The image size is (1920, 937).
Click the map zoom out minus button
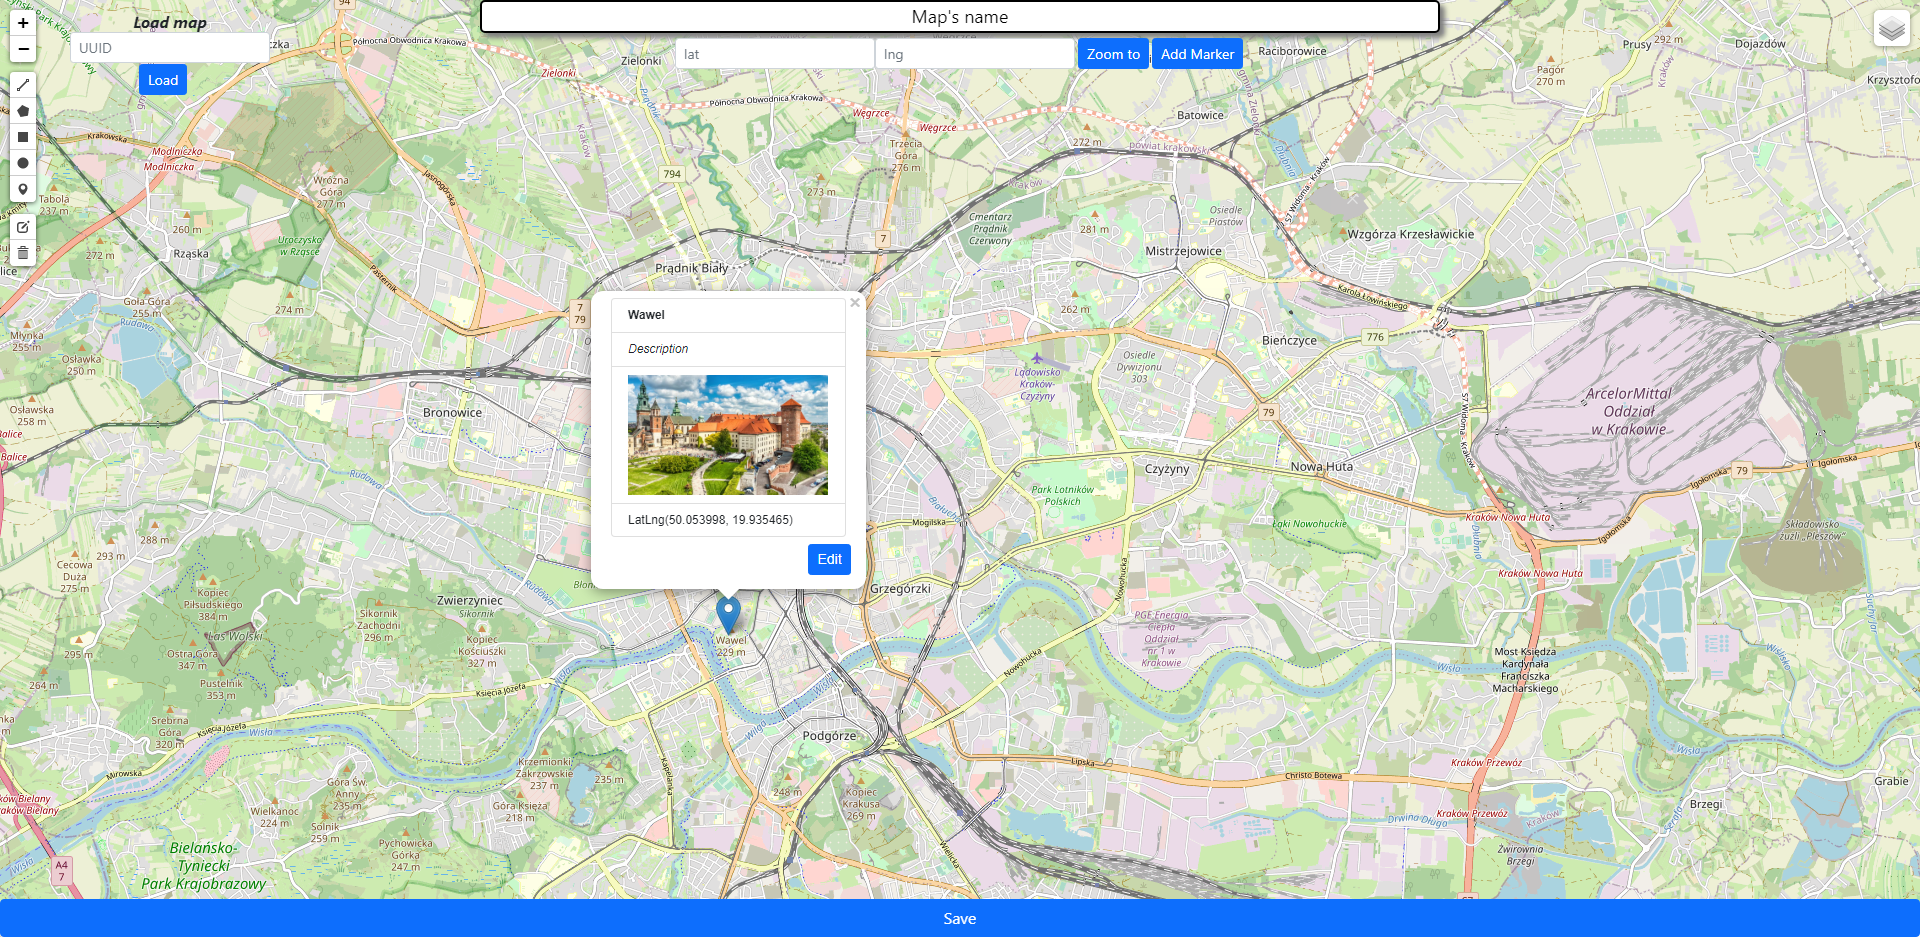click(23, 49)
